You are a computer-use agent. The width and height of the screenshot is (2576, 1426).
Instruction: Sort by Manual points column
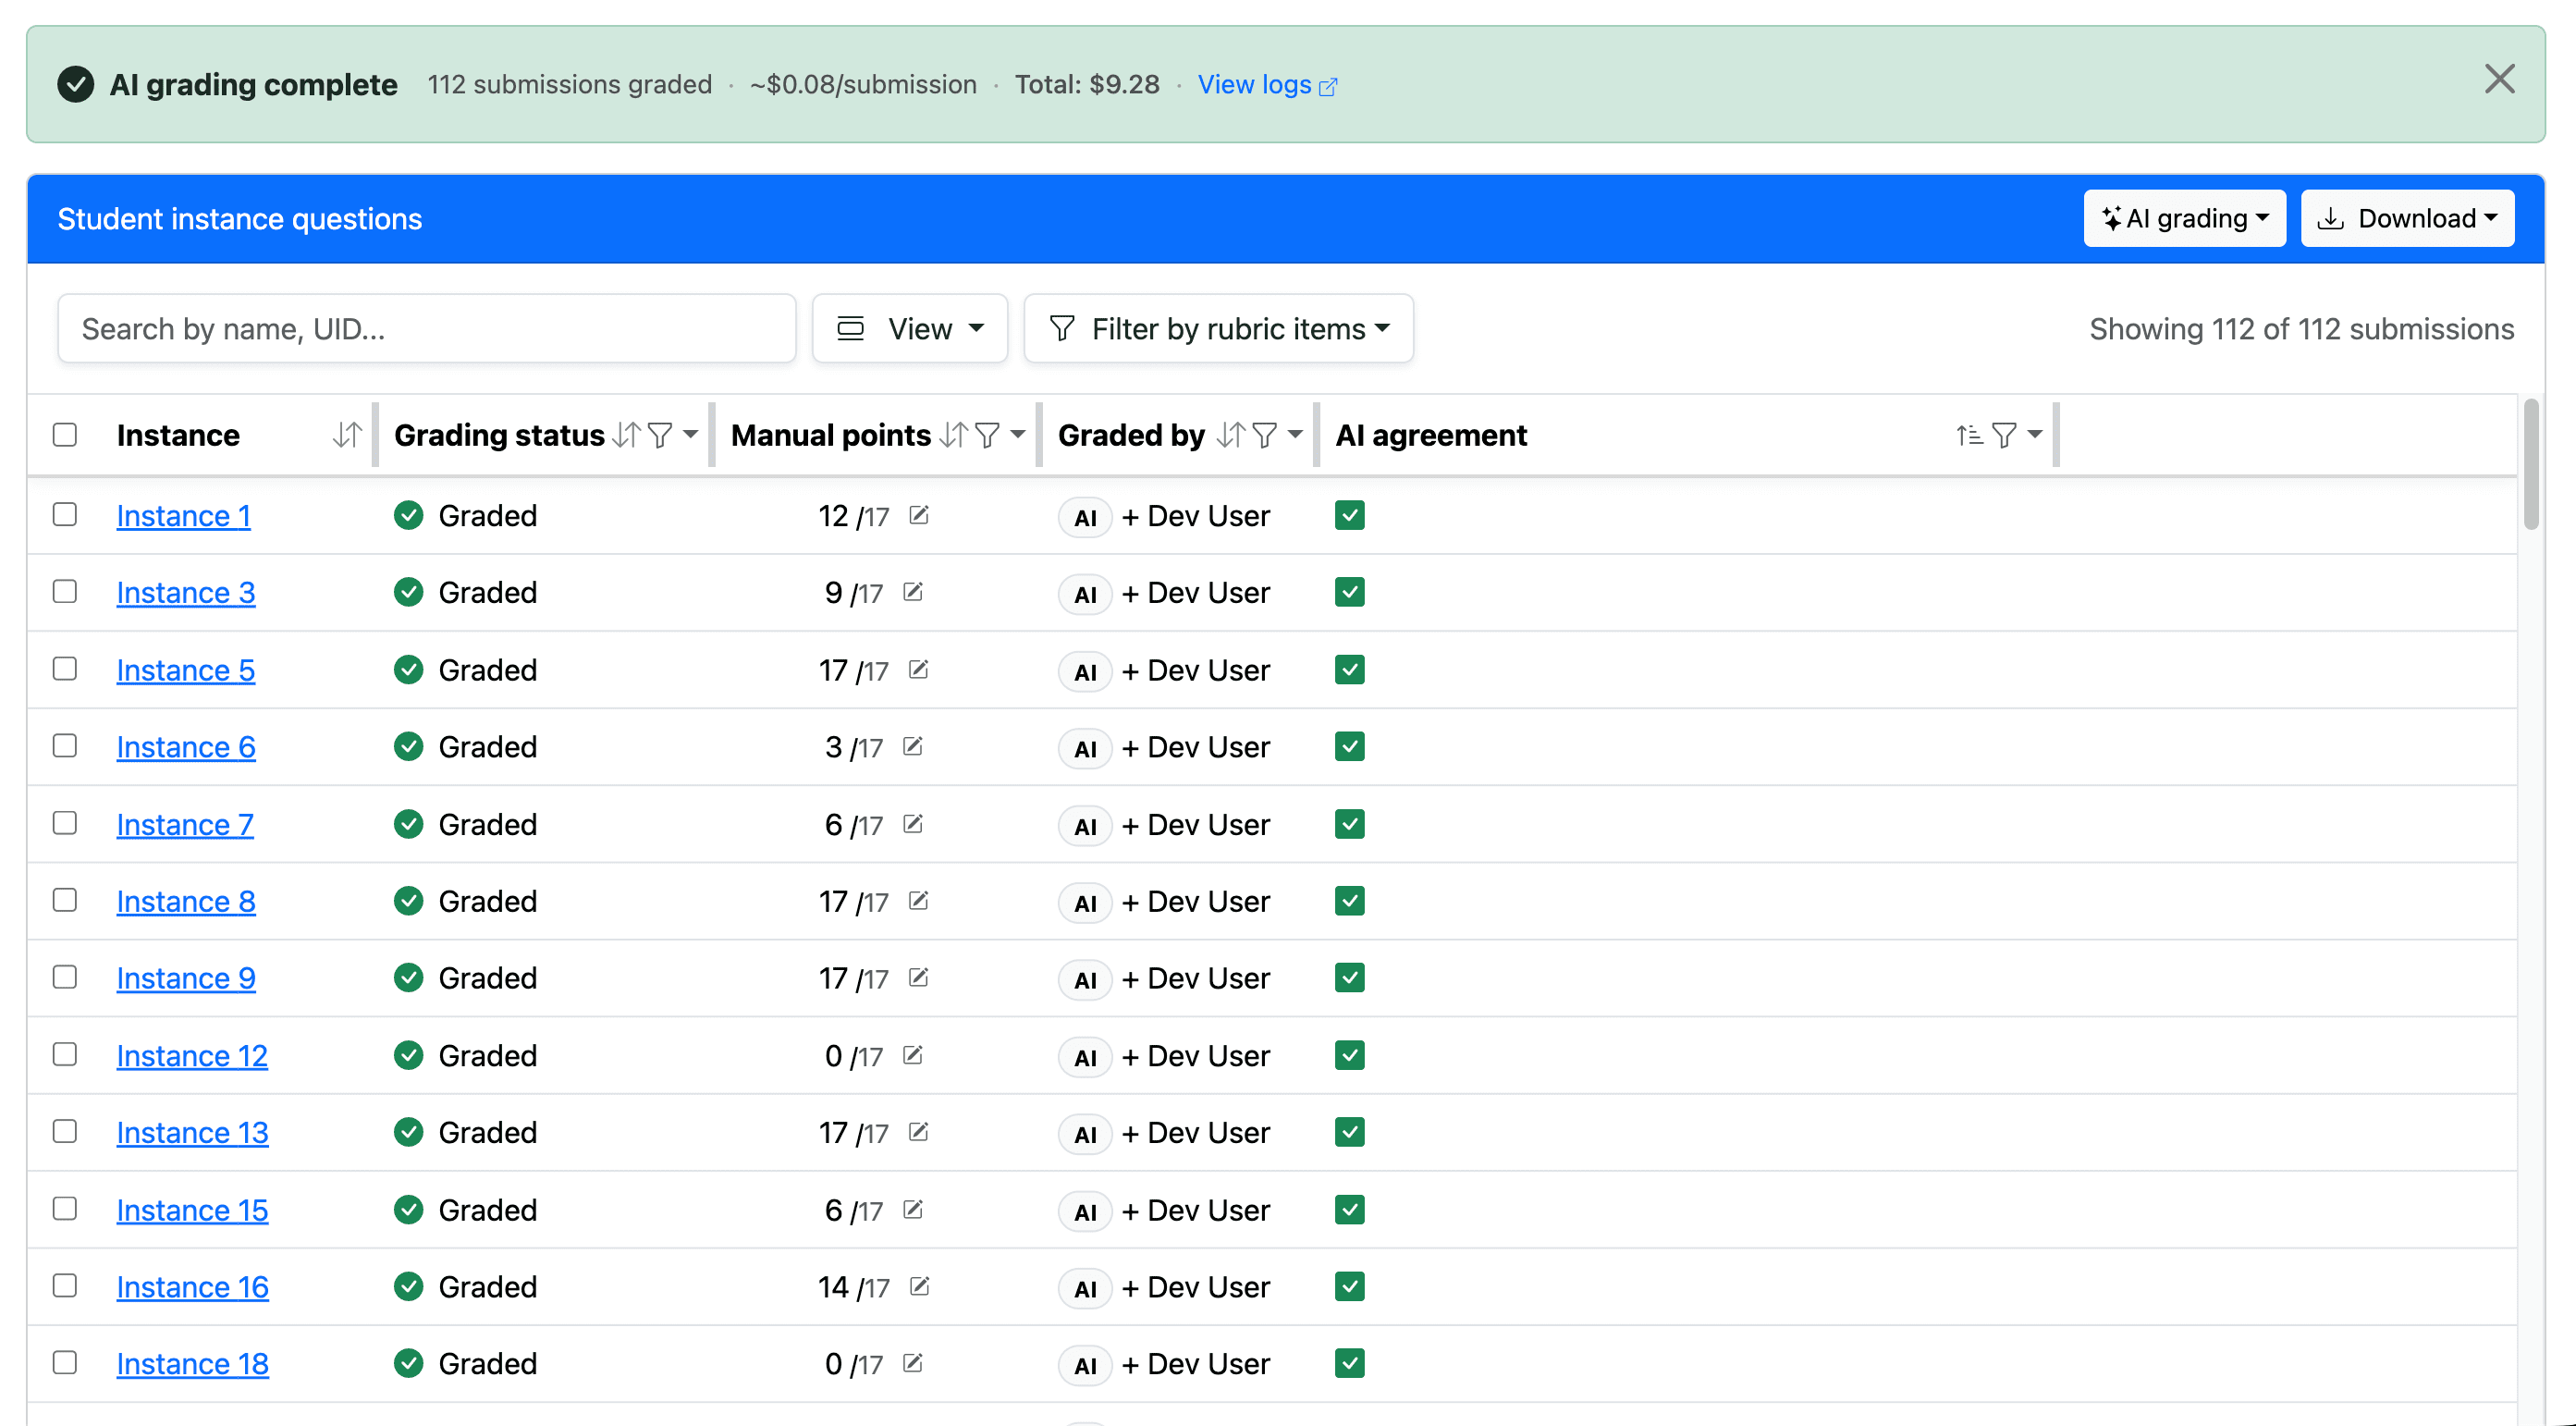click(x=954, y=435)
